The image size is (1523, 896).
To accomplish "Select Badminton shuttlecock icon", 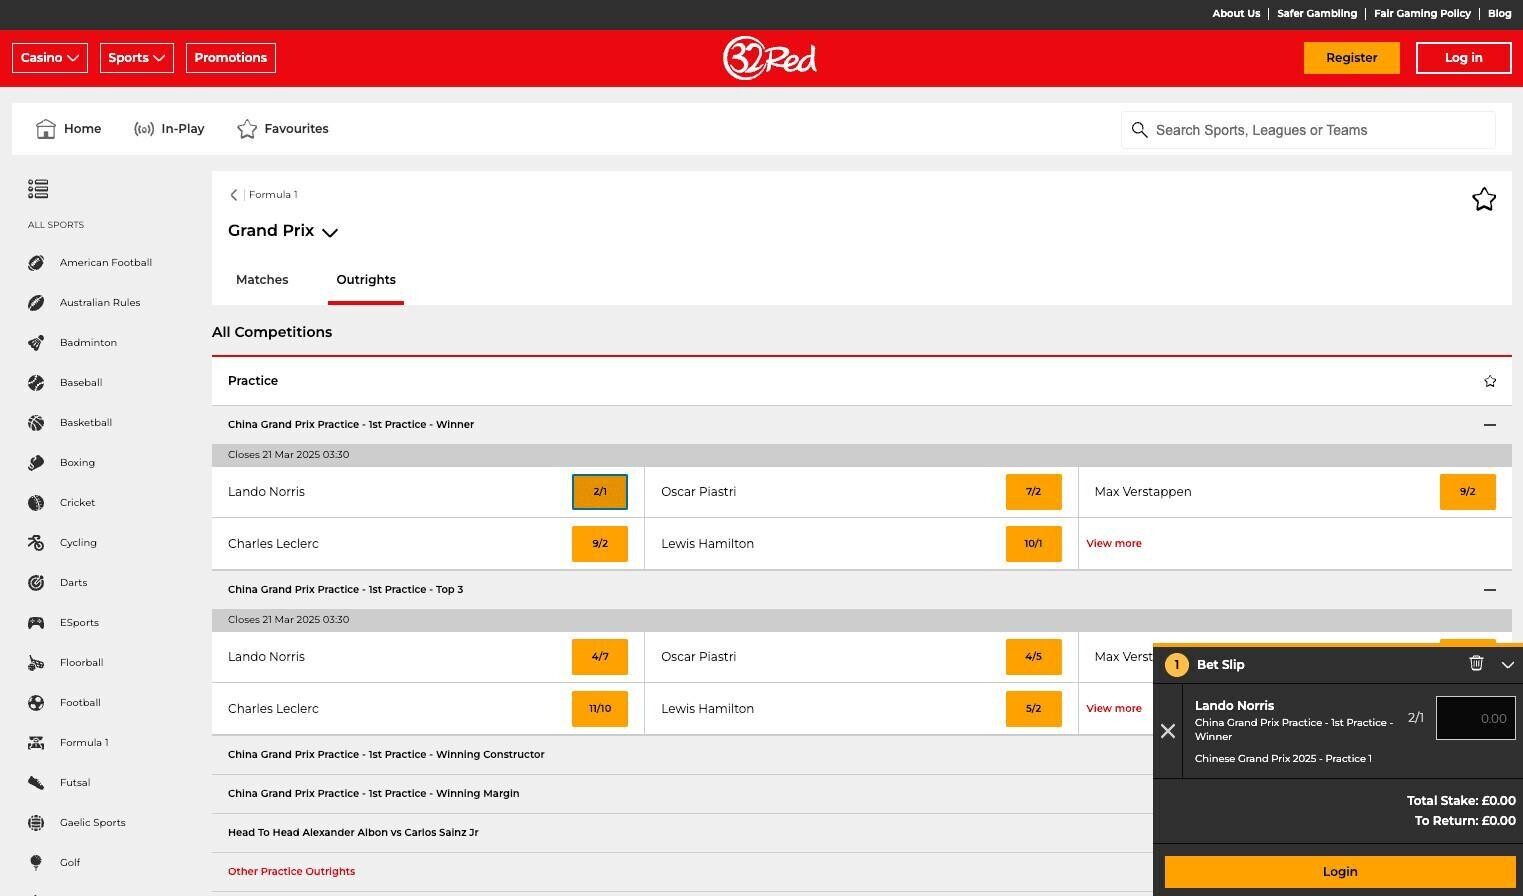I will tap(36, 343).
